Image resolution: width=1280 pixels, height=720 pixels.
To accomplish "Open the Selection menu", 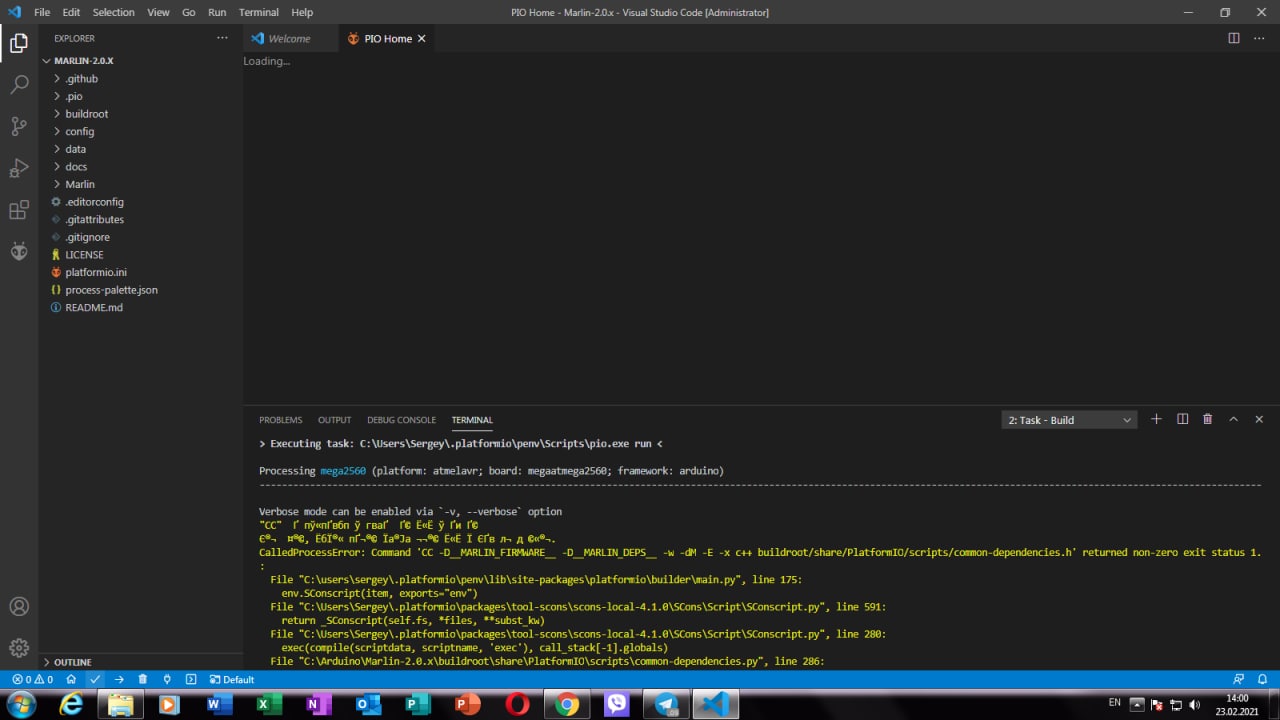I will [x=113, y=12].
